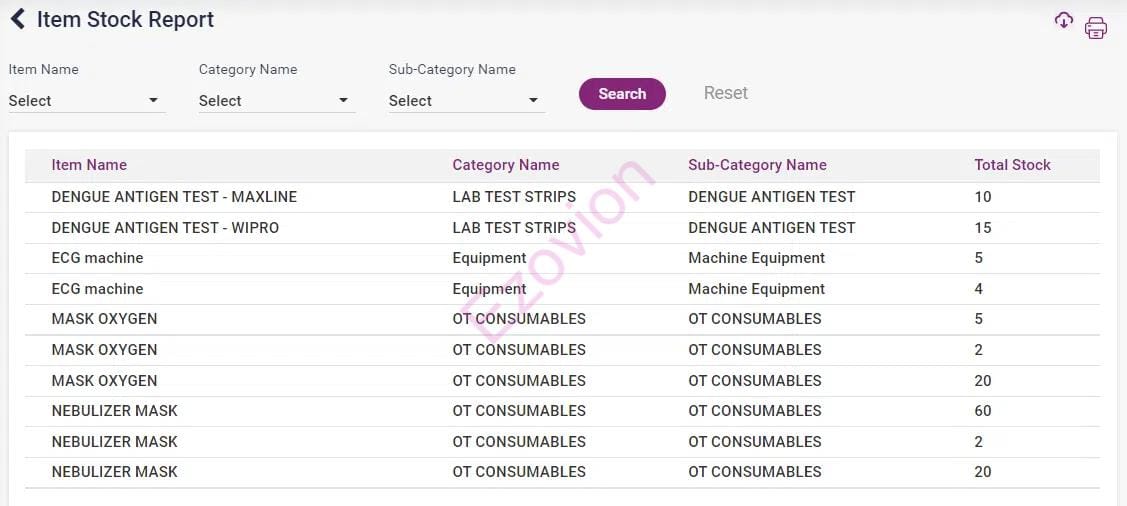Open the Item Name dropdown
This screenshot has height=506, width=1127.
pos(86,101)
